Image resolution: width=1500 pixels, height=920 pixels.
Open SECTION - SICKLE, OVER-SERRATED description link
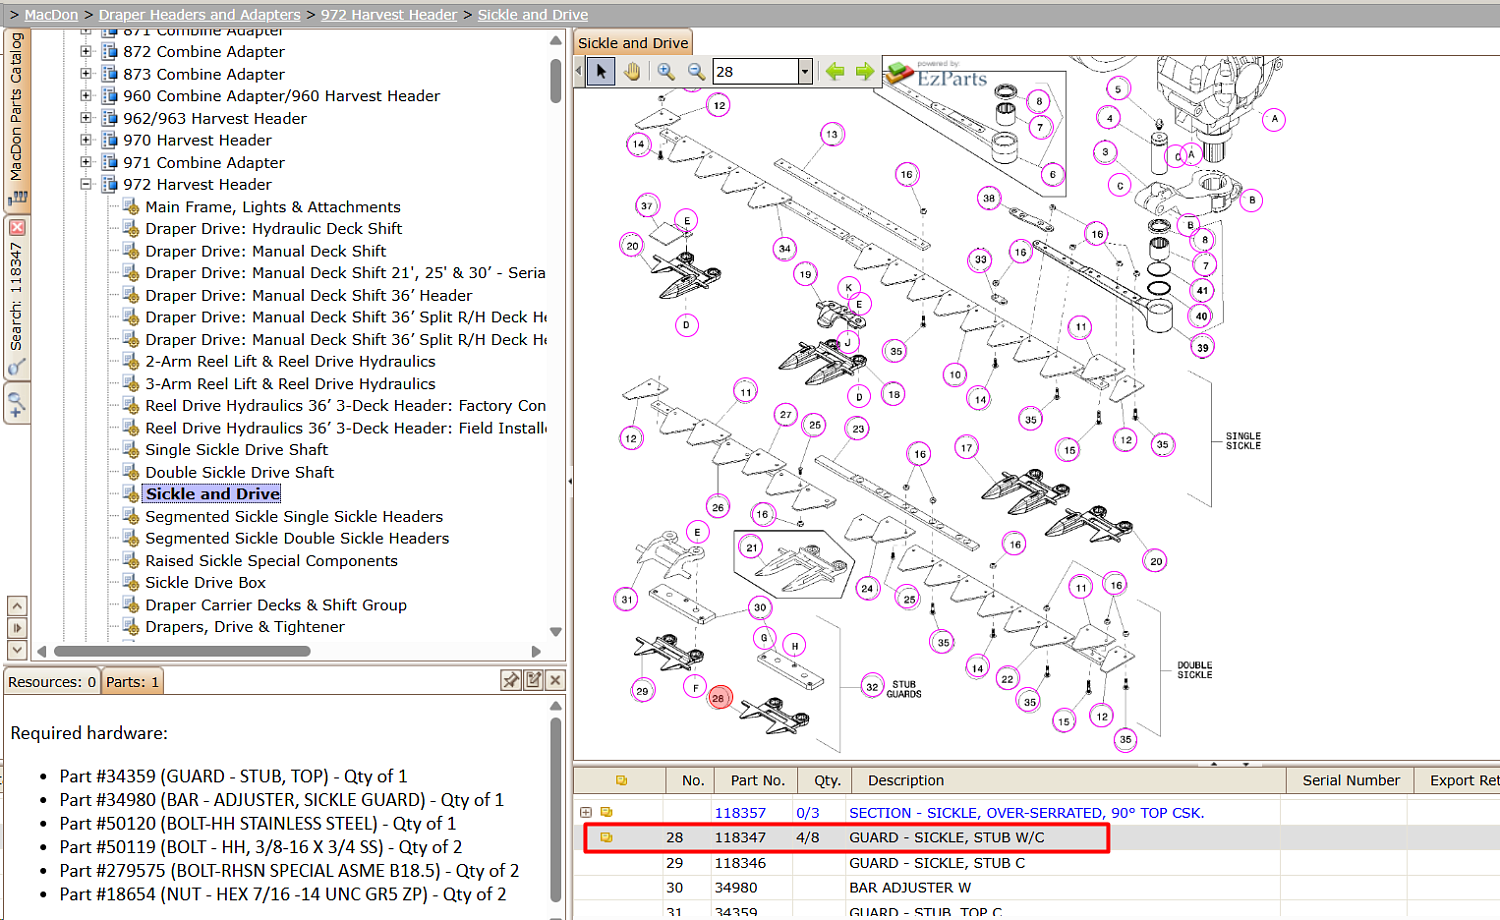click(x=1026, y=813)
